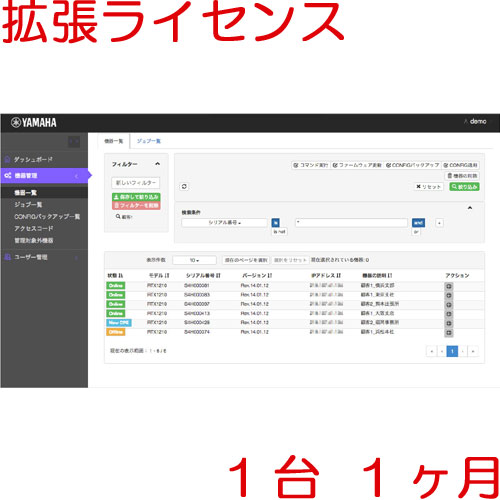Click action icon in Offline row

click(x=449, y=333)
